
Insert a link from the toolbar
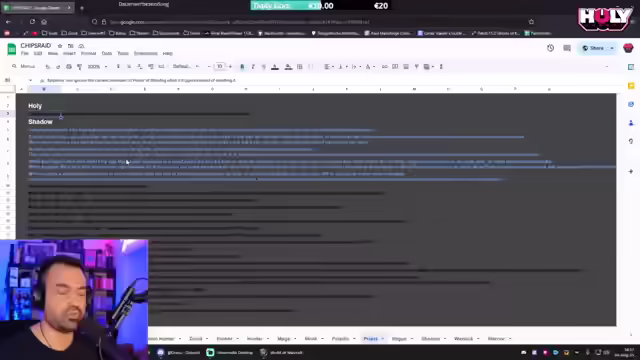[x=384, y=67]
